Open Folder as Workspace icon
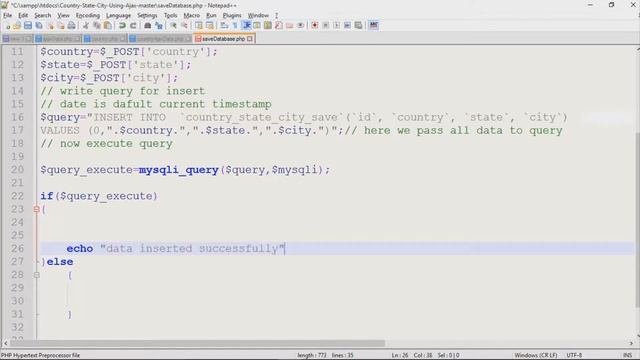The height and width of the screenshot is (360, 640). click(x=289, y=25)
